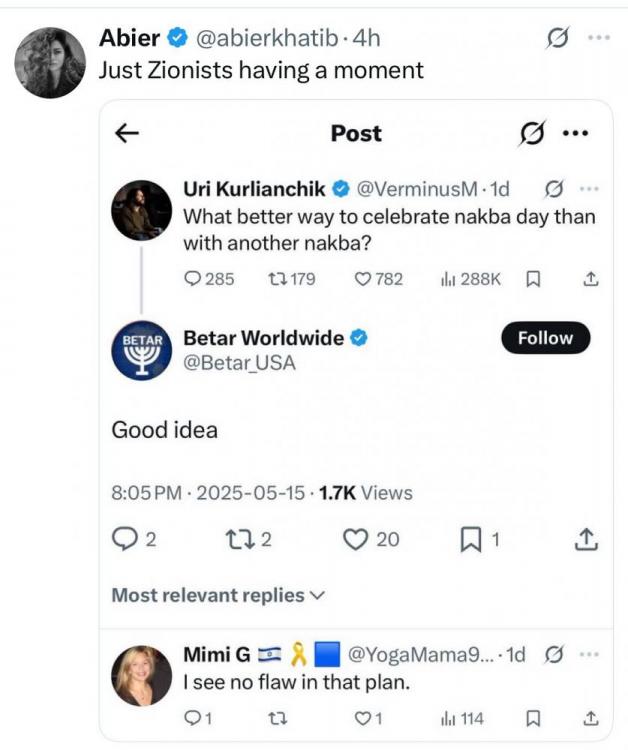Bookmark Mimi G's reply

(533, 717)
